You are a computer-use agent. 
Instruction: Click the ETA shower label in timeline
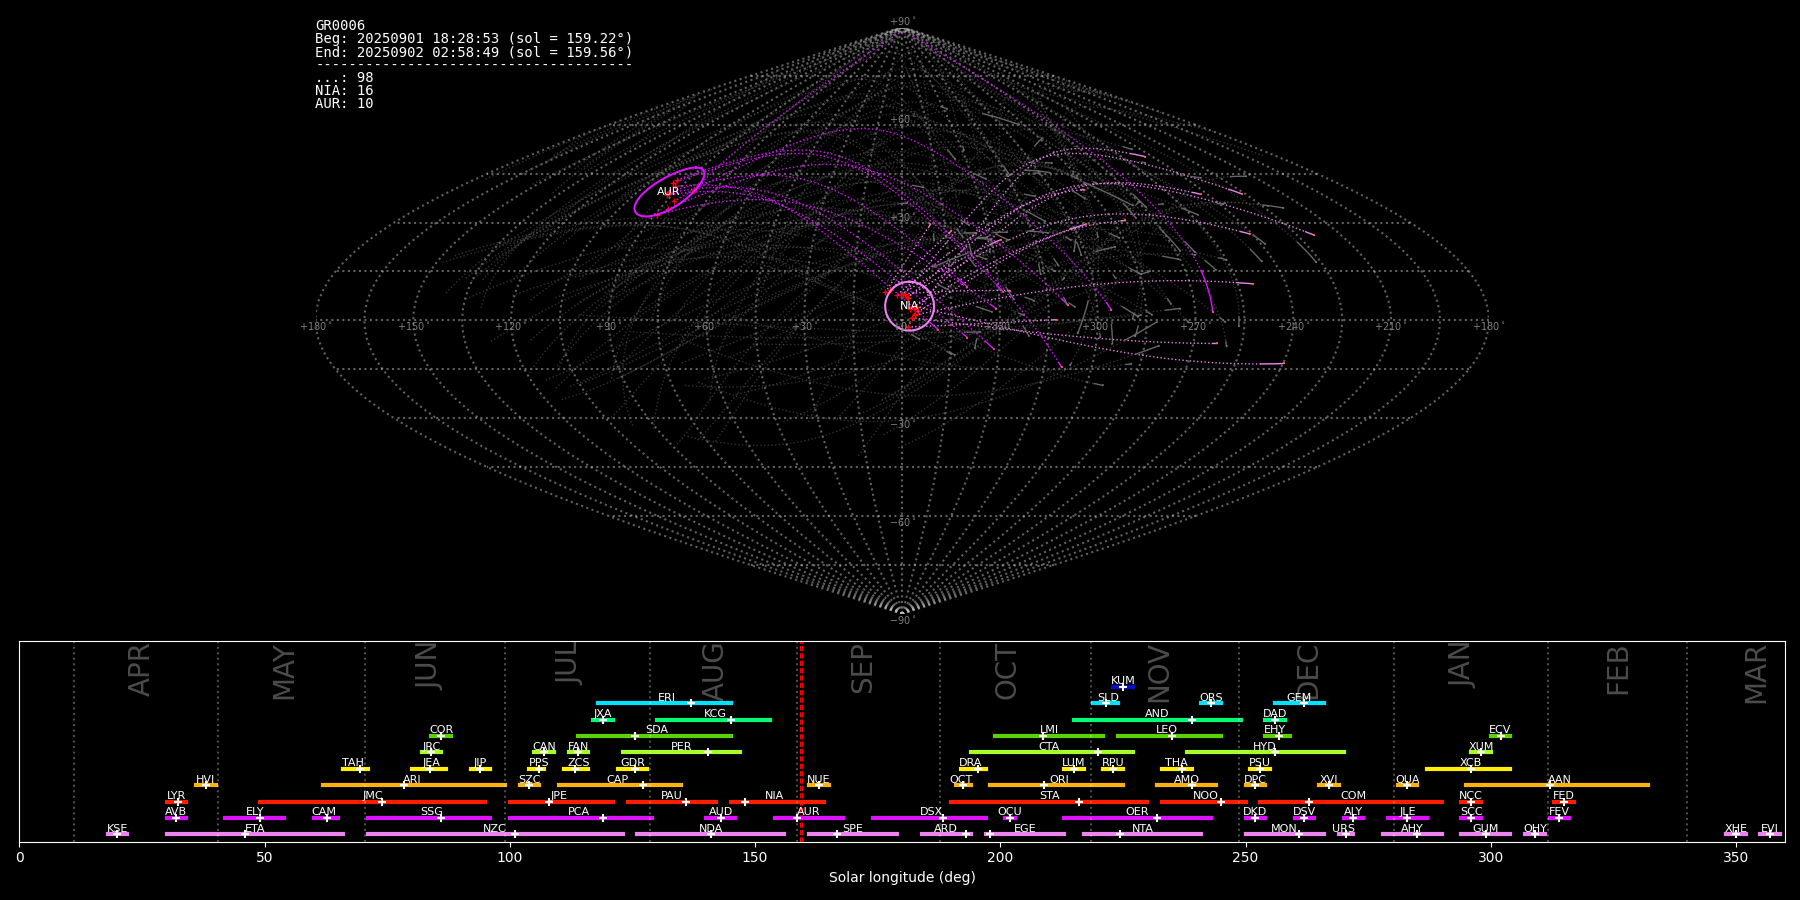[255, 829]
